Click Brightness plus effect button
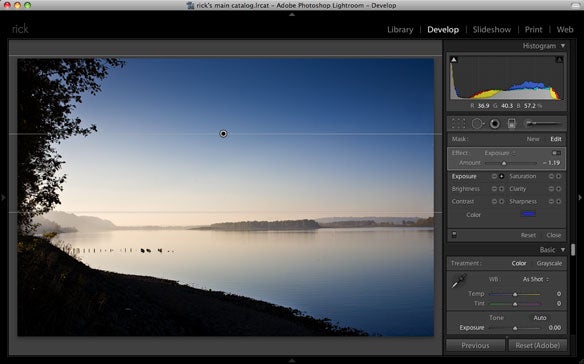Viewport: 584px width, 364px height. click(502, 189)
